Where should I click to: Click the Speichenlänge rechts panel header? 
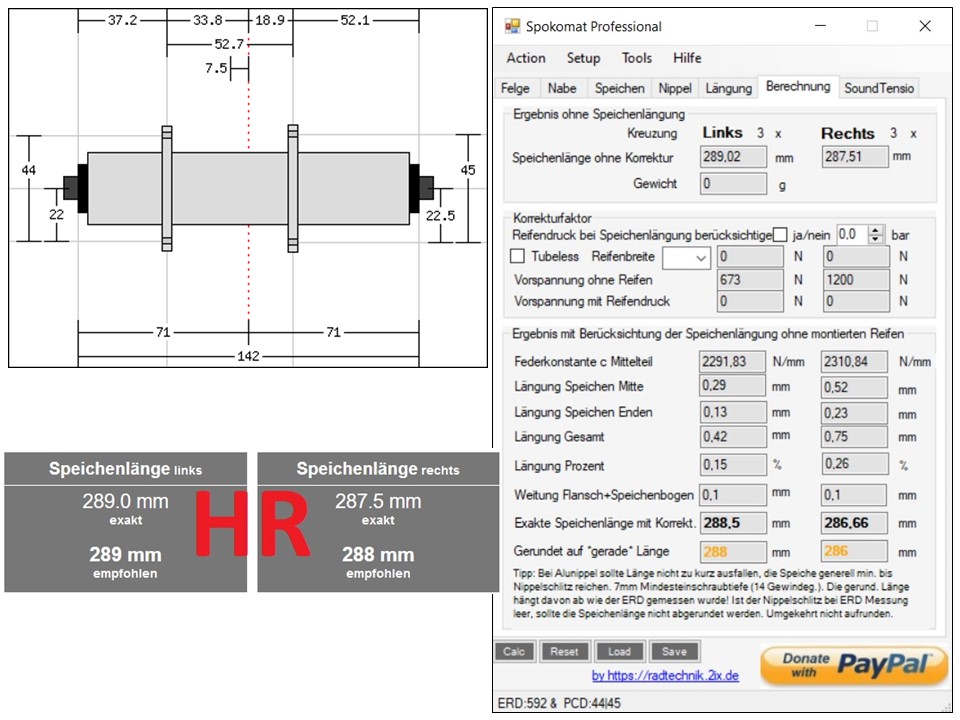(x=378, y=469)
